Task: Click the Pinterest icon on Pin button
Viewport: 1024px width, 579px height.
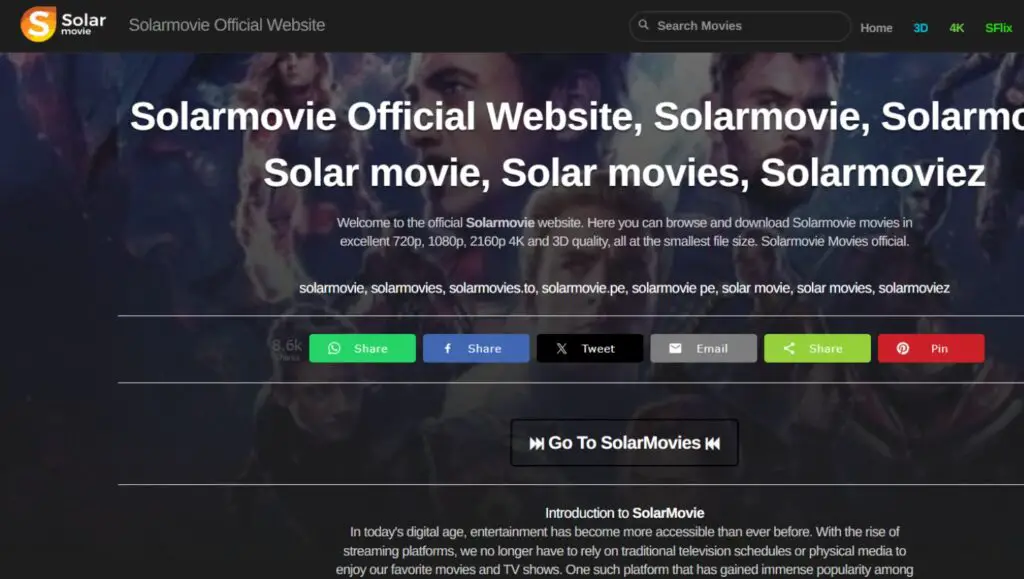Action: (904, 348)
